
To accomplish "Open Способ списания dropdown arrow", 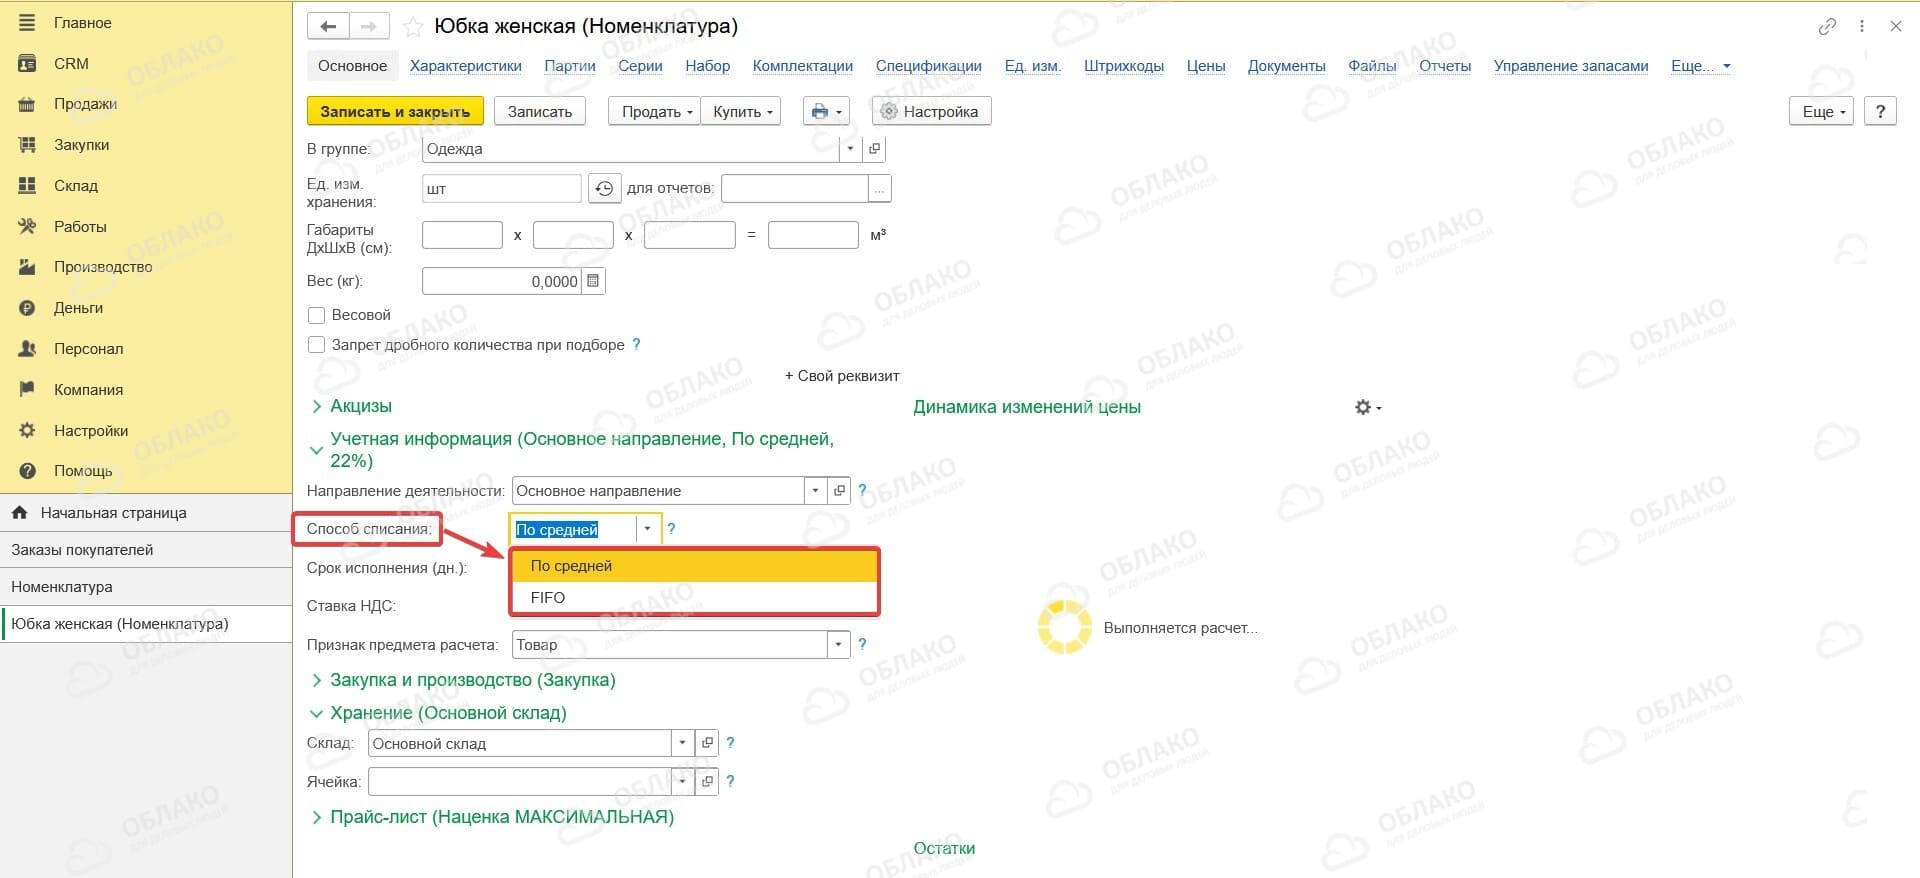I will click(x=647, y=529).
